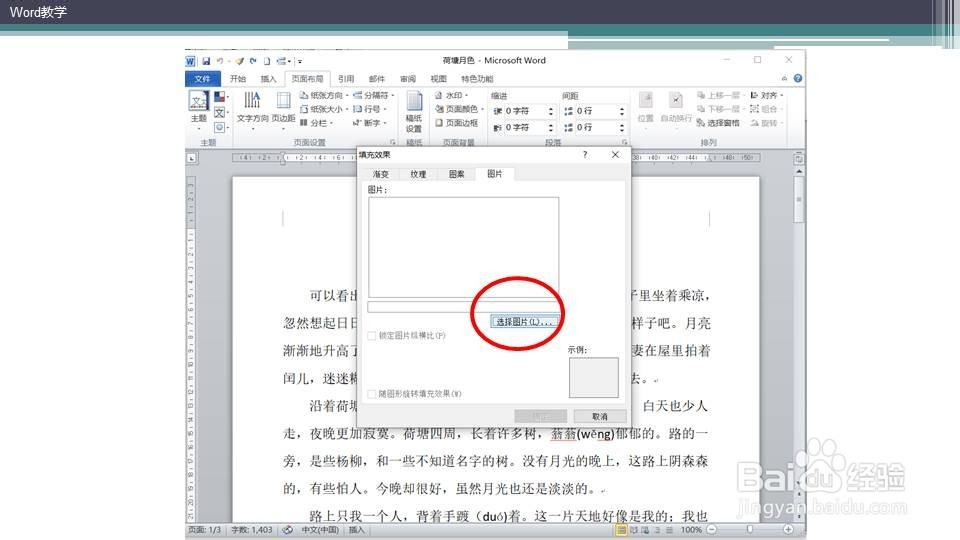Click the Insert (插入) mode in status bar

click(356, 530)
